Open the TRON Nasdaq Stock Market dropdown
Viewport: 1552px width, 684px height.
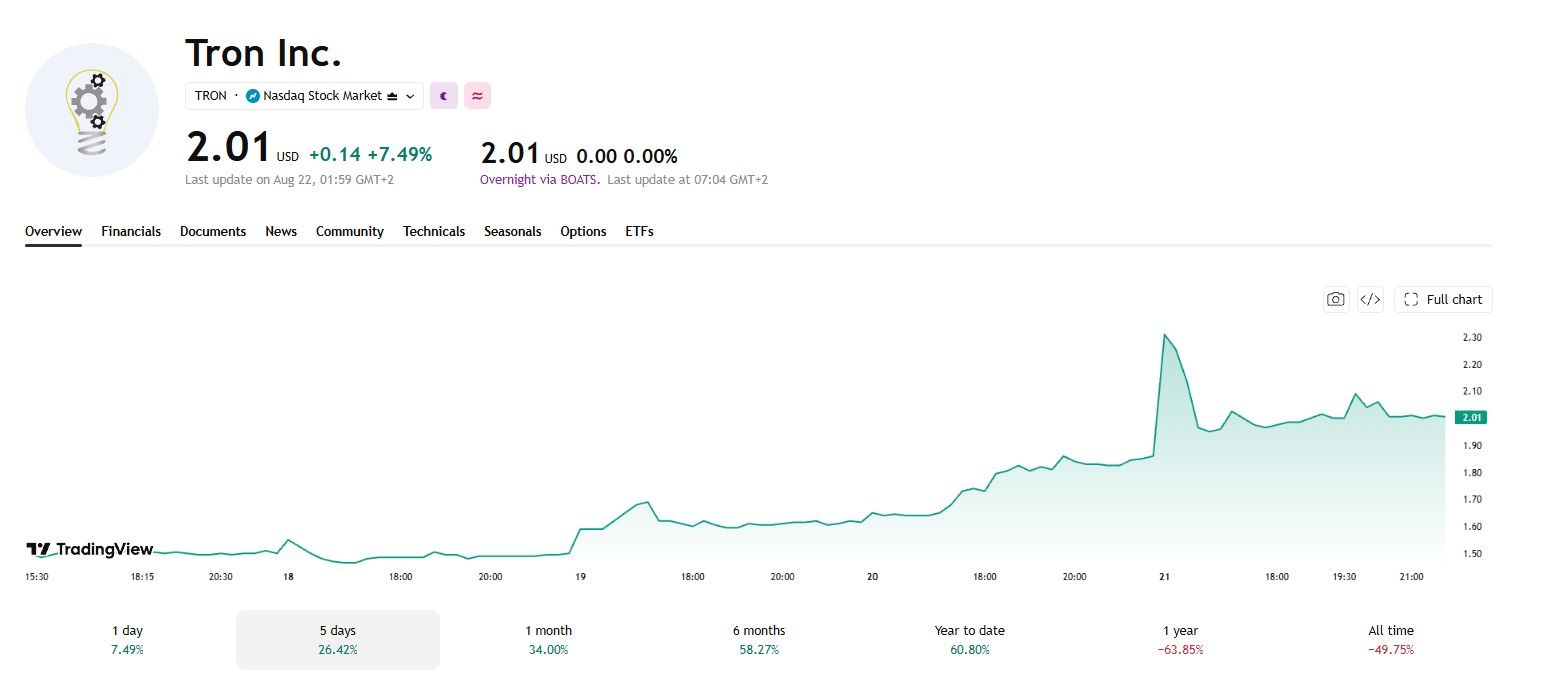tap(304, 96)
